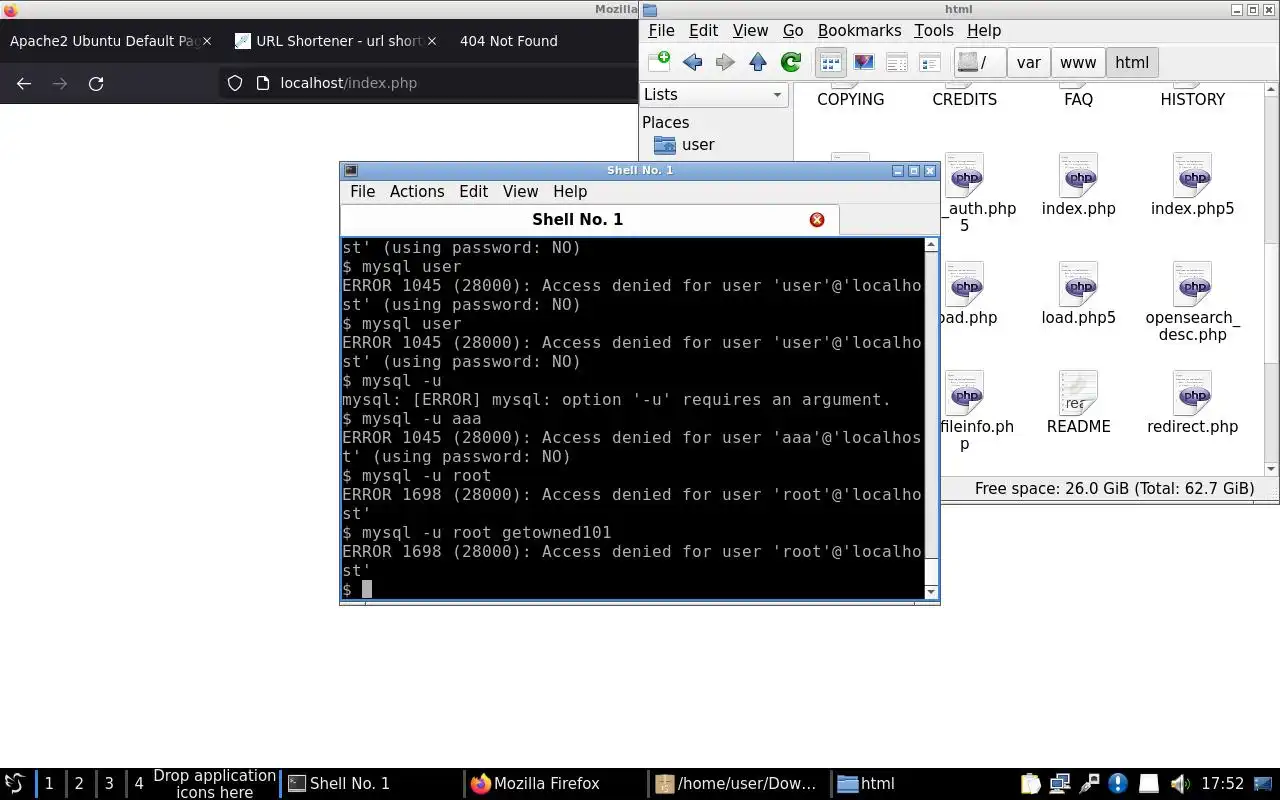Click the HISTORY file label
The image size is (1280, 800).
click(1192, 99)
